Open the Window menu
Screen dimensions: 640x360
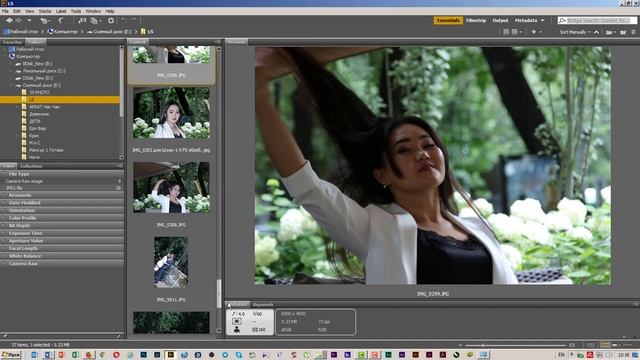(93, 11)
